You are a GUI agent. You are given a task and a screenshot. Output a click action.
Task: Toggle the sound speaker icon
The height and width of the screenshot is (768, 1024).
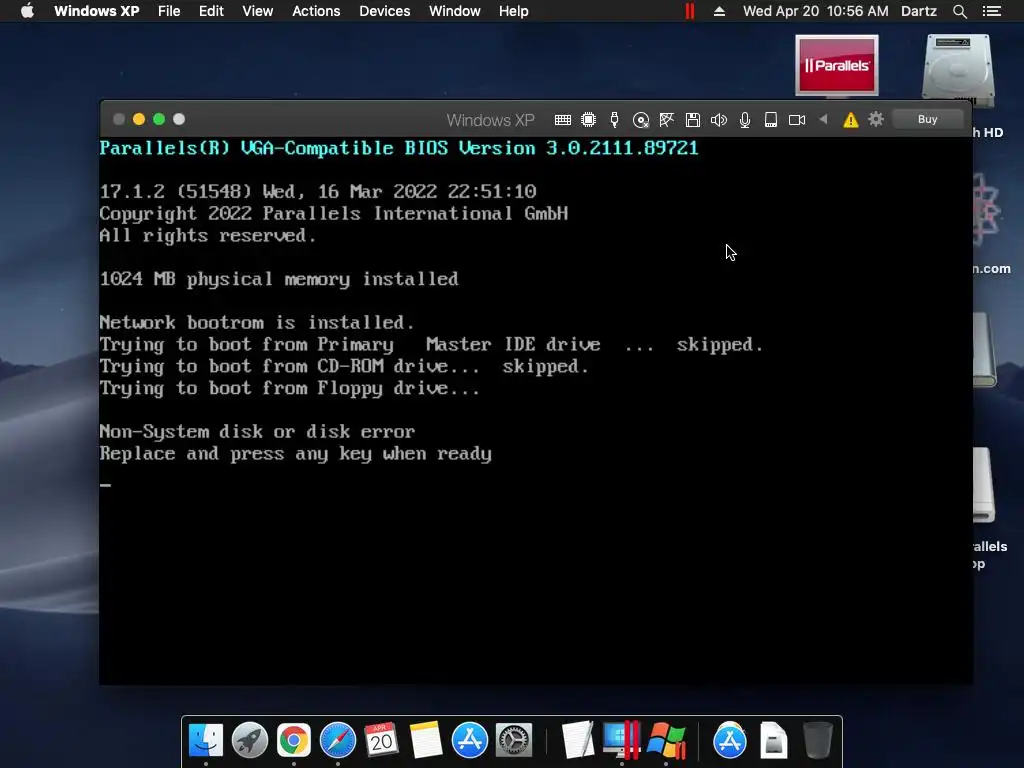click(x=719, y=120)
